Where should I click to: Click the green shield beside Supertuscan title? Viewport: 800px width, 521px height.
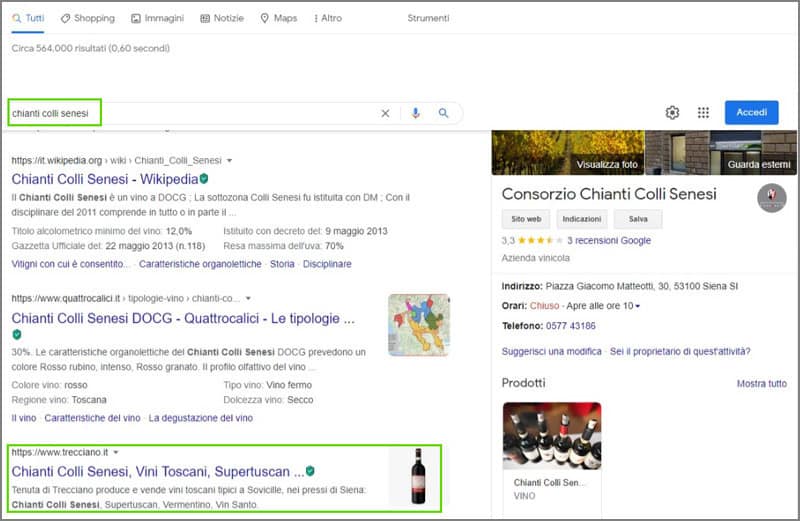(x=310, y=471)
